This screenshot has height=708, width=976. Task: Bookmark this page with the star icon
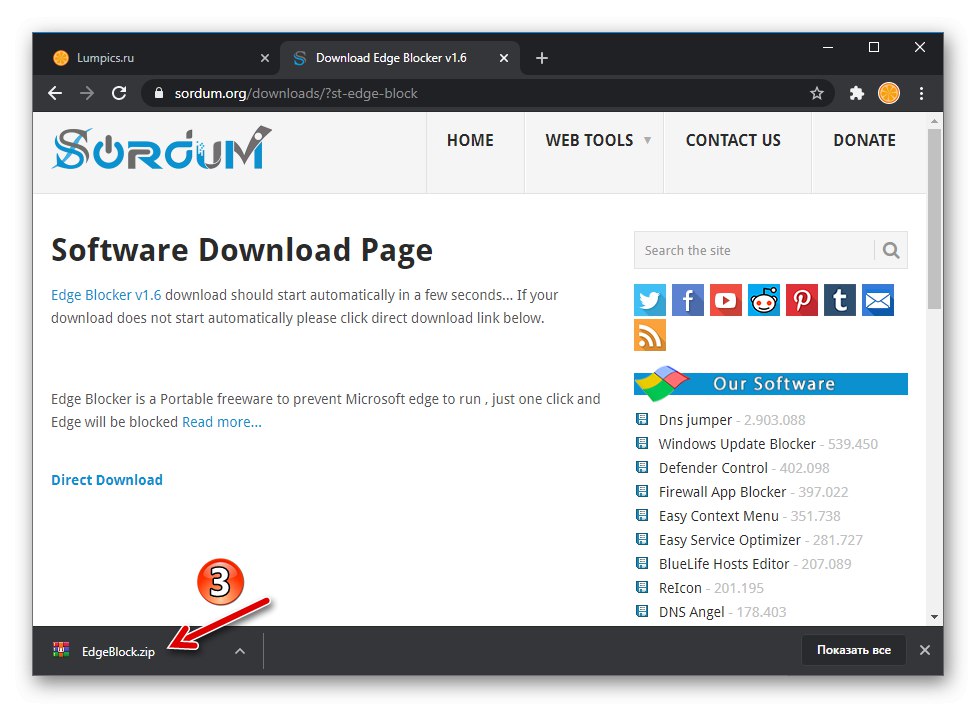coord(817,93)
